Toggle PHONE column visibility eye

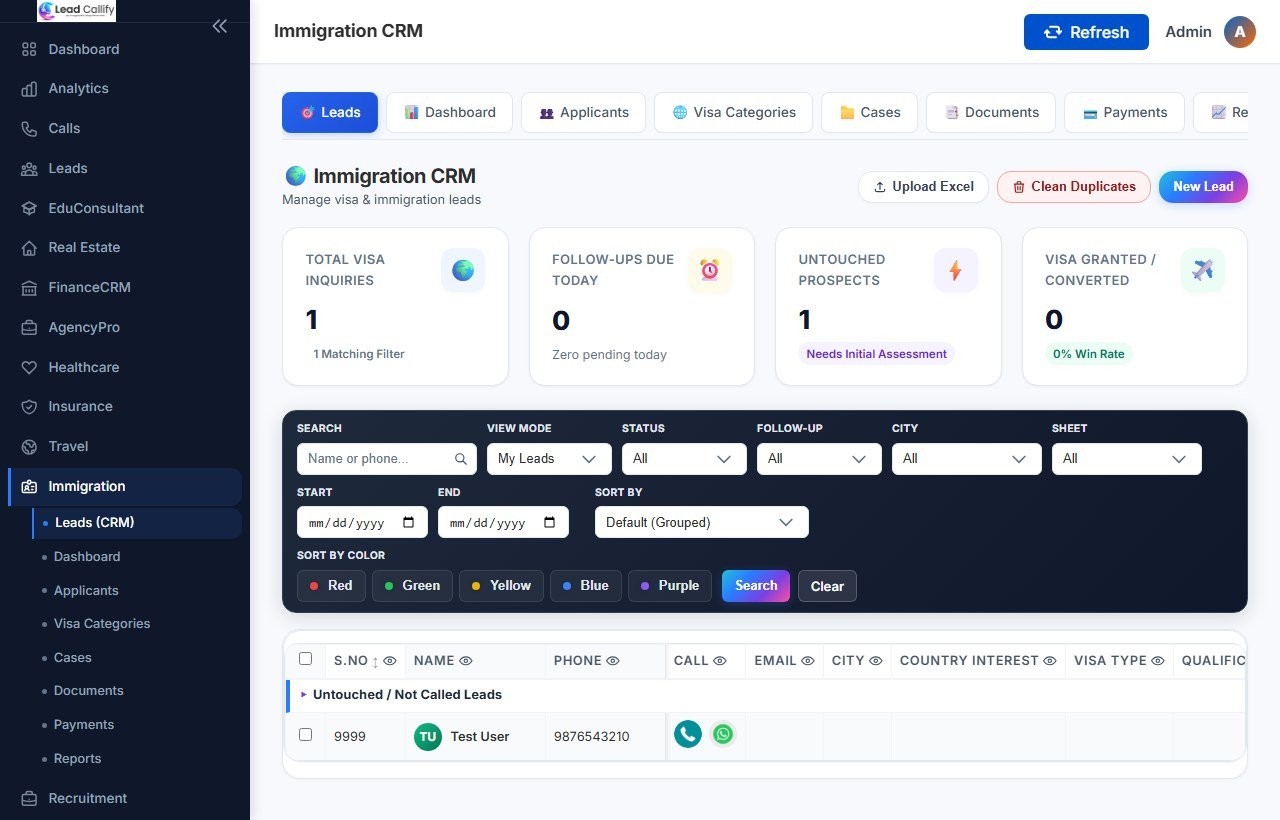613,661
